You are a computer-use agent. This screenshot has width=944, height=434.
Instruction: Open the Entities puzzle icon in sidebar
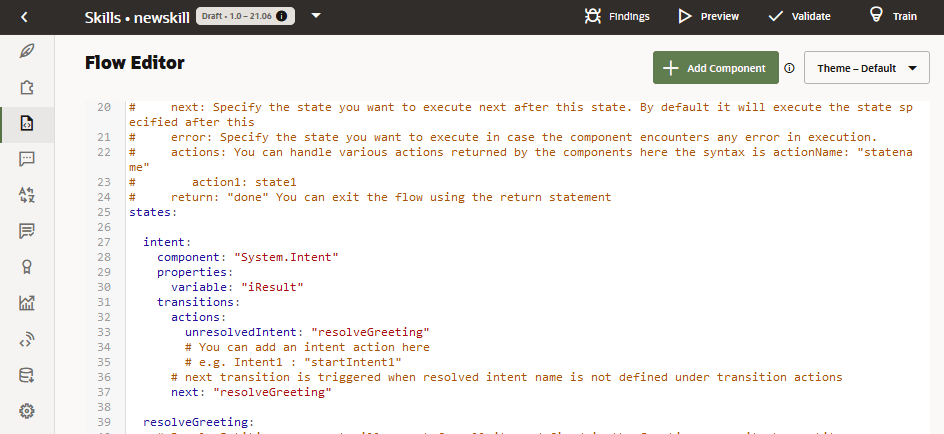coord(27,87)
